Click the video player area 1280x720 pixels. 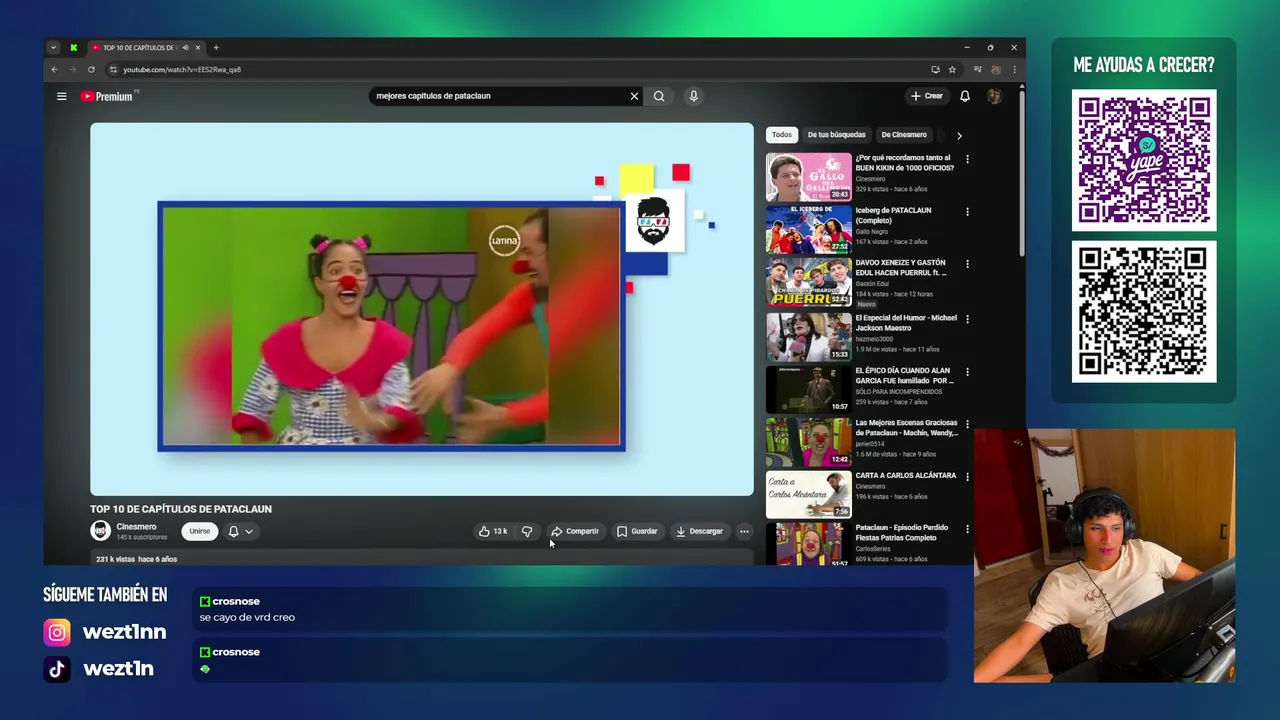point(422,309)
